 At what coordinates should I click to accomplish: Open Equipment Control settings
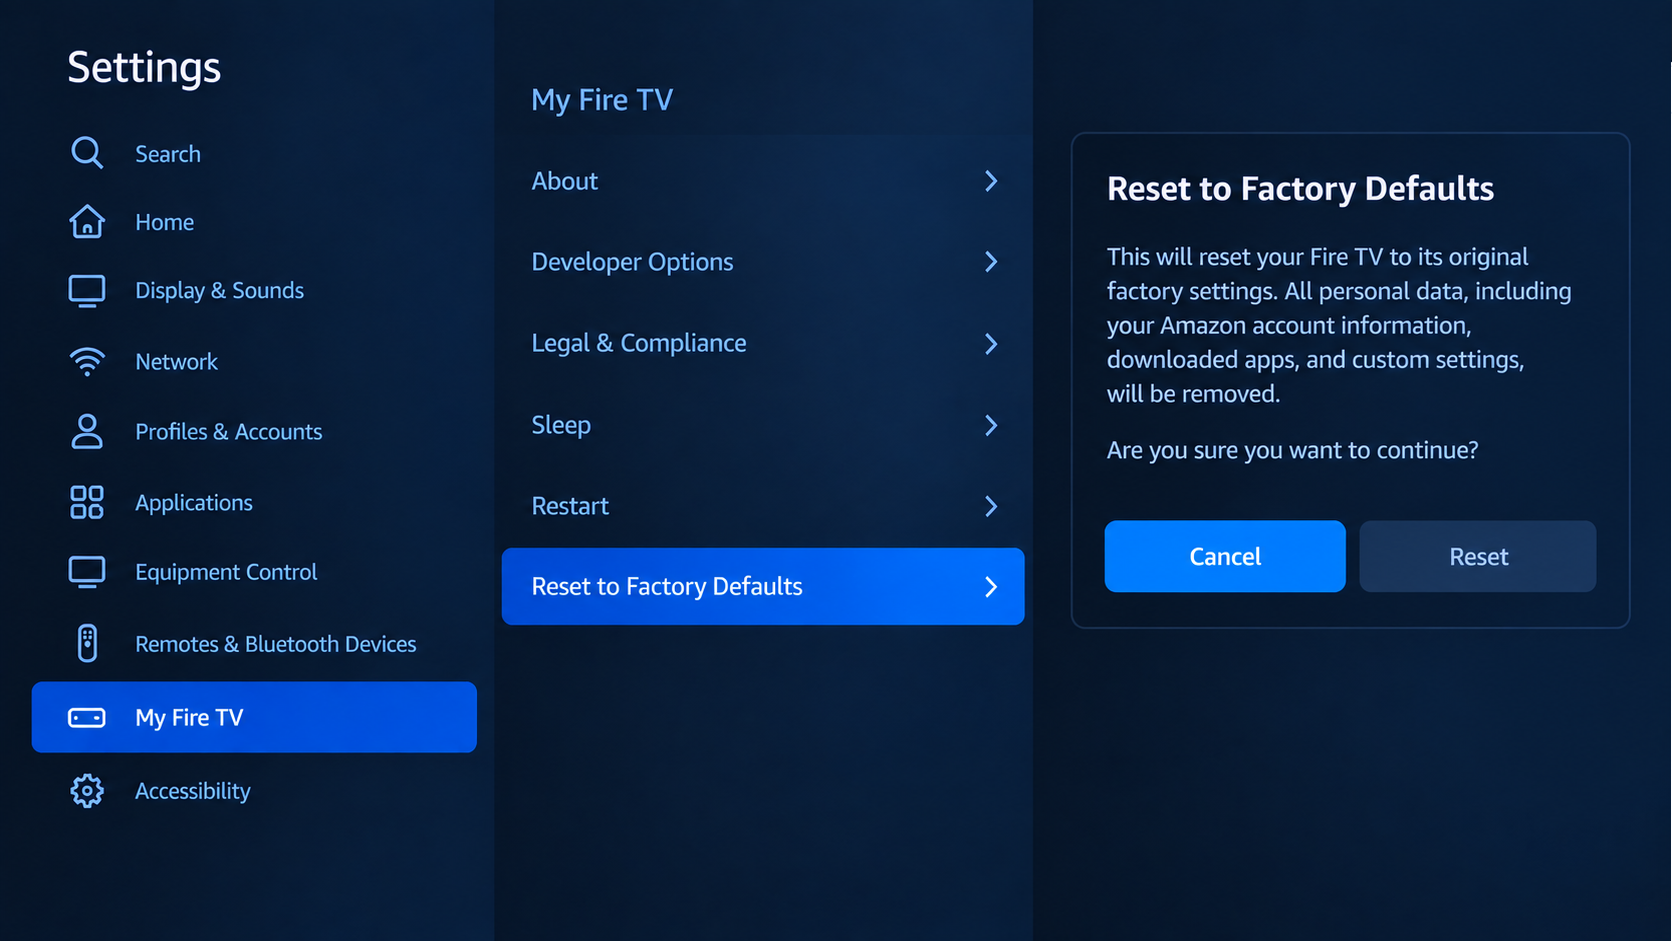[226, 572]
